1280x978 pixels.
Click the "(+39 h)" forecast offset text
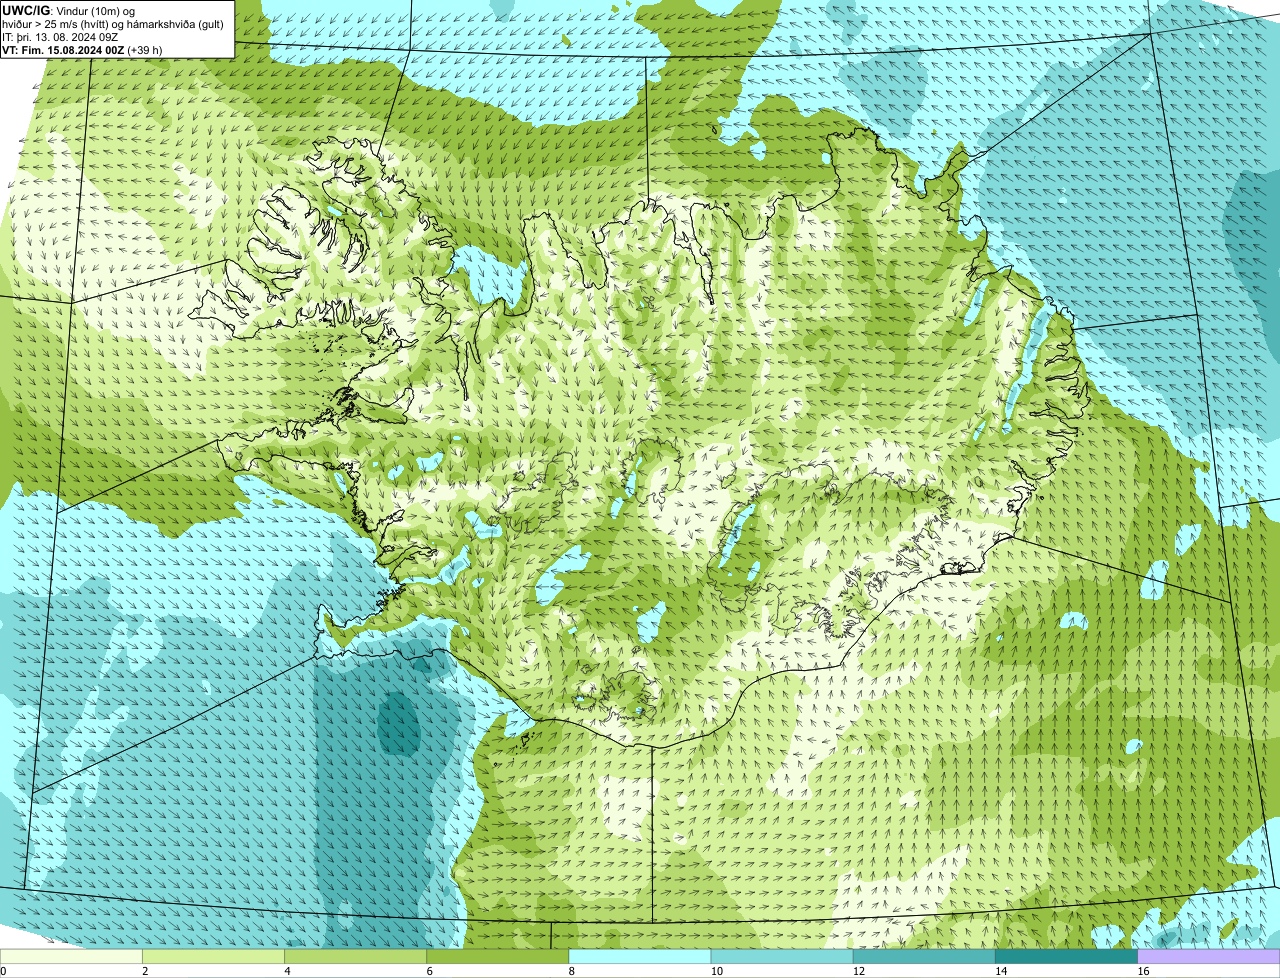(145, 50)
